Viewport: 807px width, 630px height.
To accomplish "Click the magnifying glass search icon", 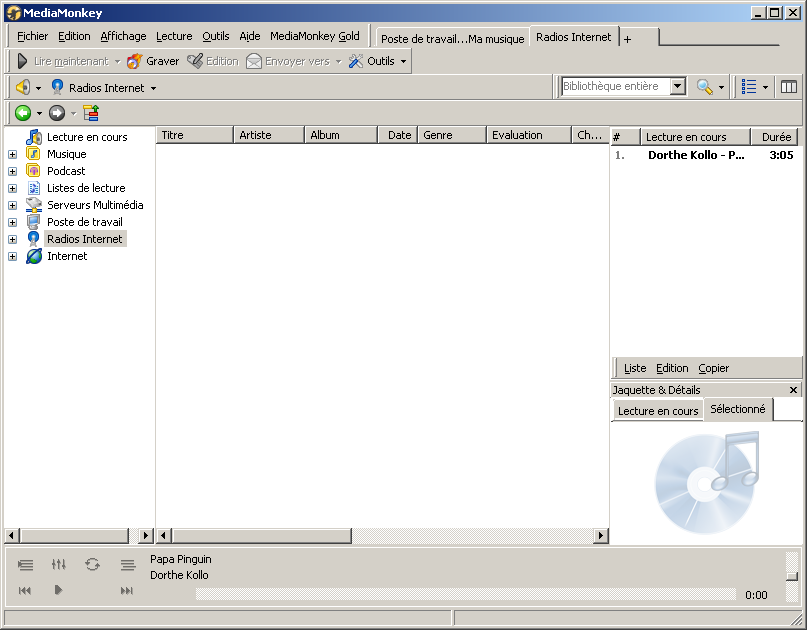I will tap(704, 87).
